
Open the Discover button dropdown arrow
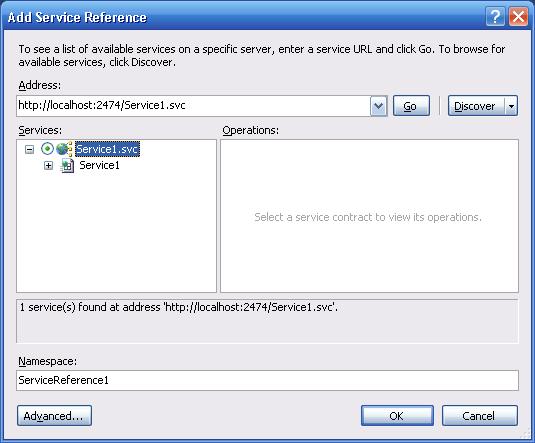(x=511, y=106)
